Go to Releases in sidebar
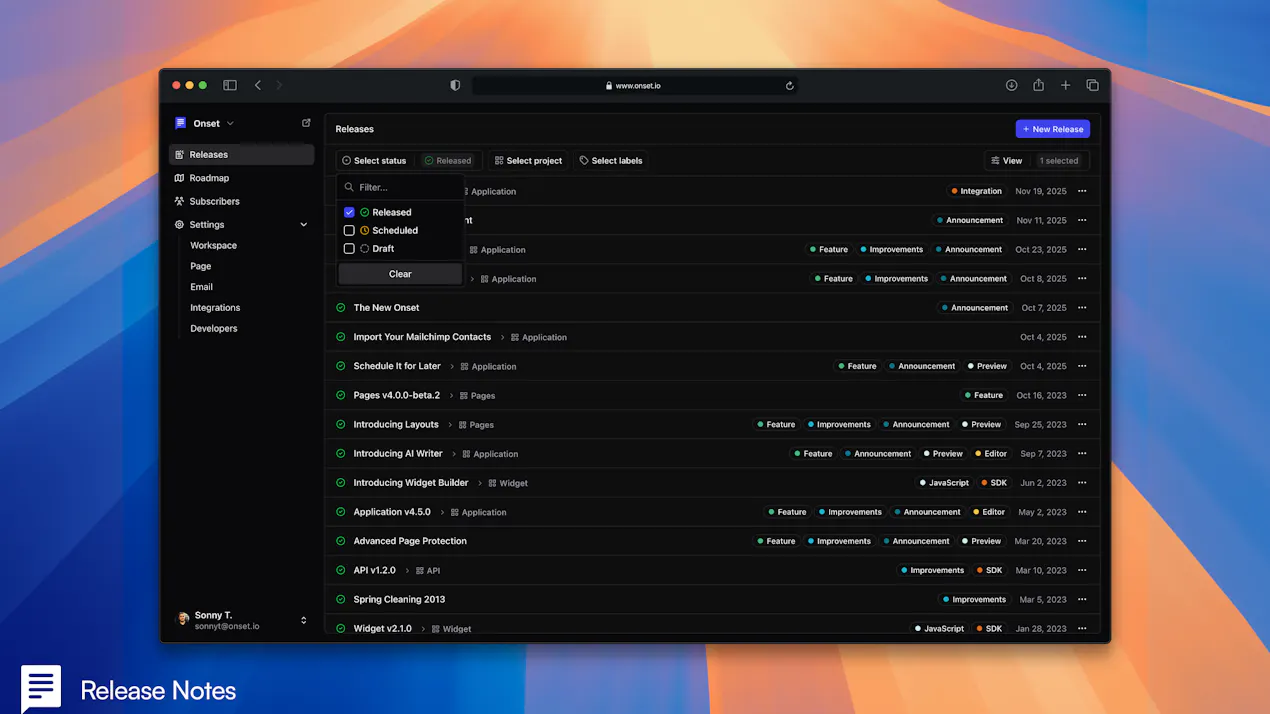The height and width of the screenshot is (714, 1270). click(x=241, y=155)
